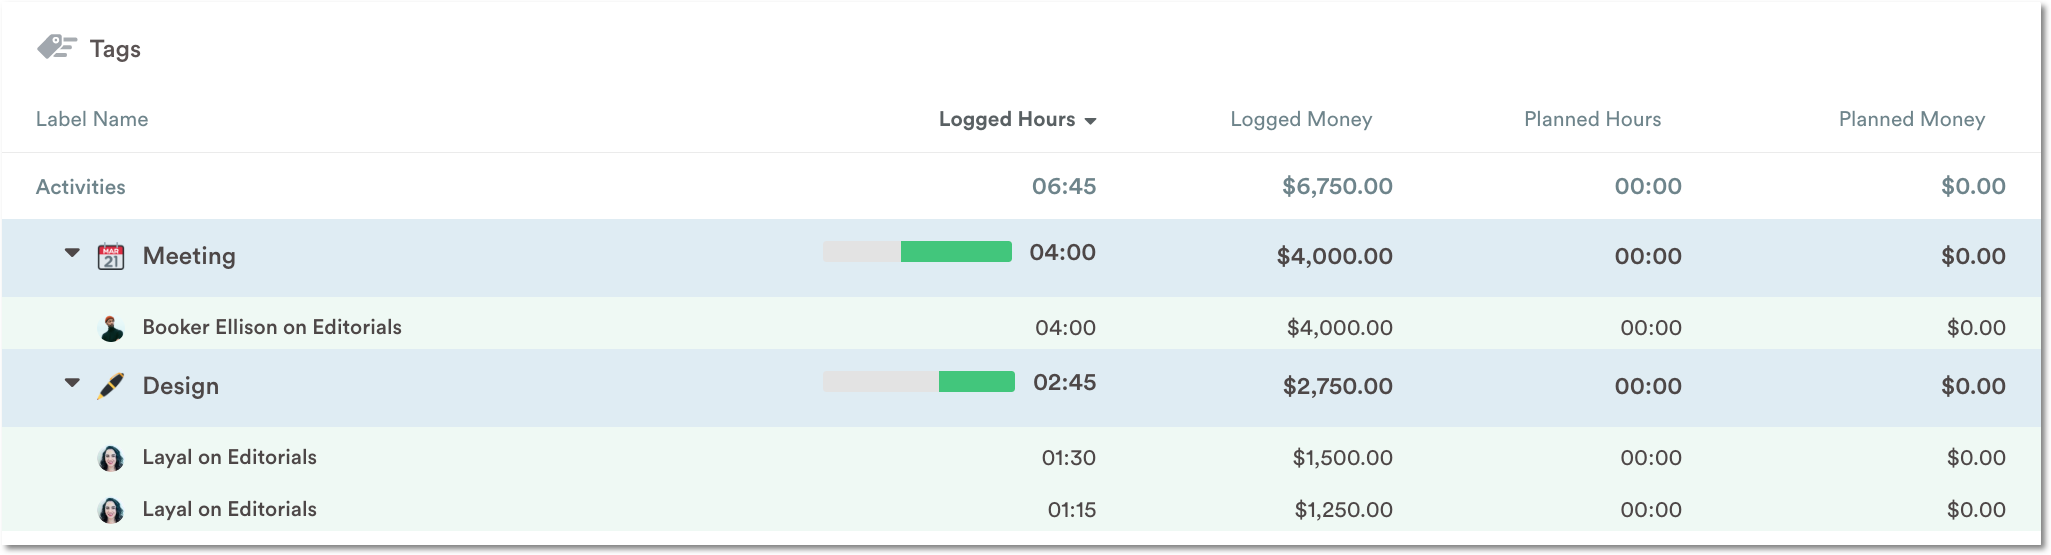Click Booker Ellison's avatar
2051x555 pixels.
pyautogui.click(x=111, y=328)
